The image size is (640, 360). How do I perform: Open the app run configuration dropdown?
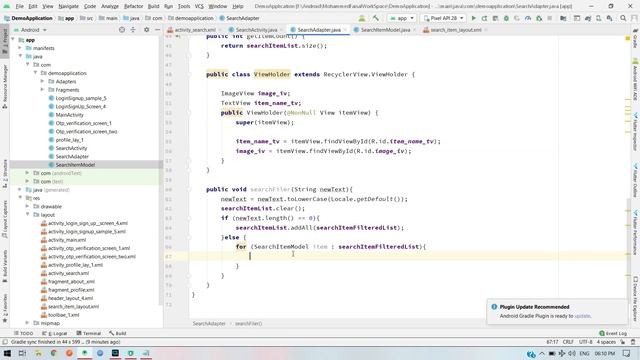pos(402,18)
